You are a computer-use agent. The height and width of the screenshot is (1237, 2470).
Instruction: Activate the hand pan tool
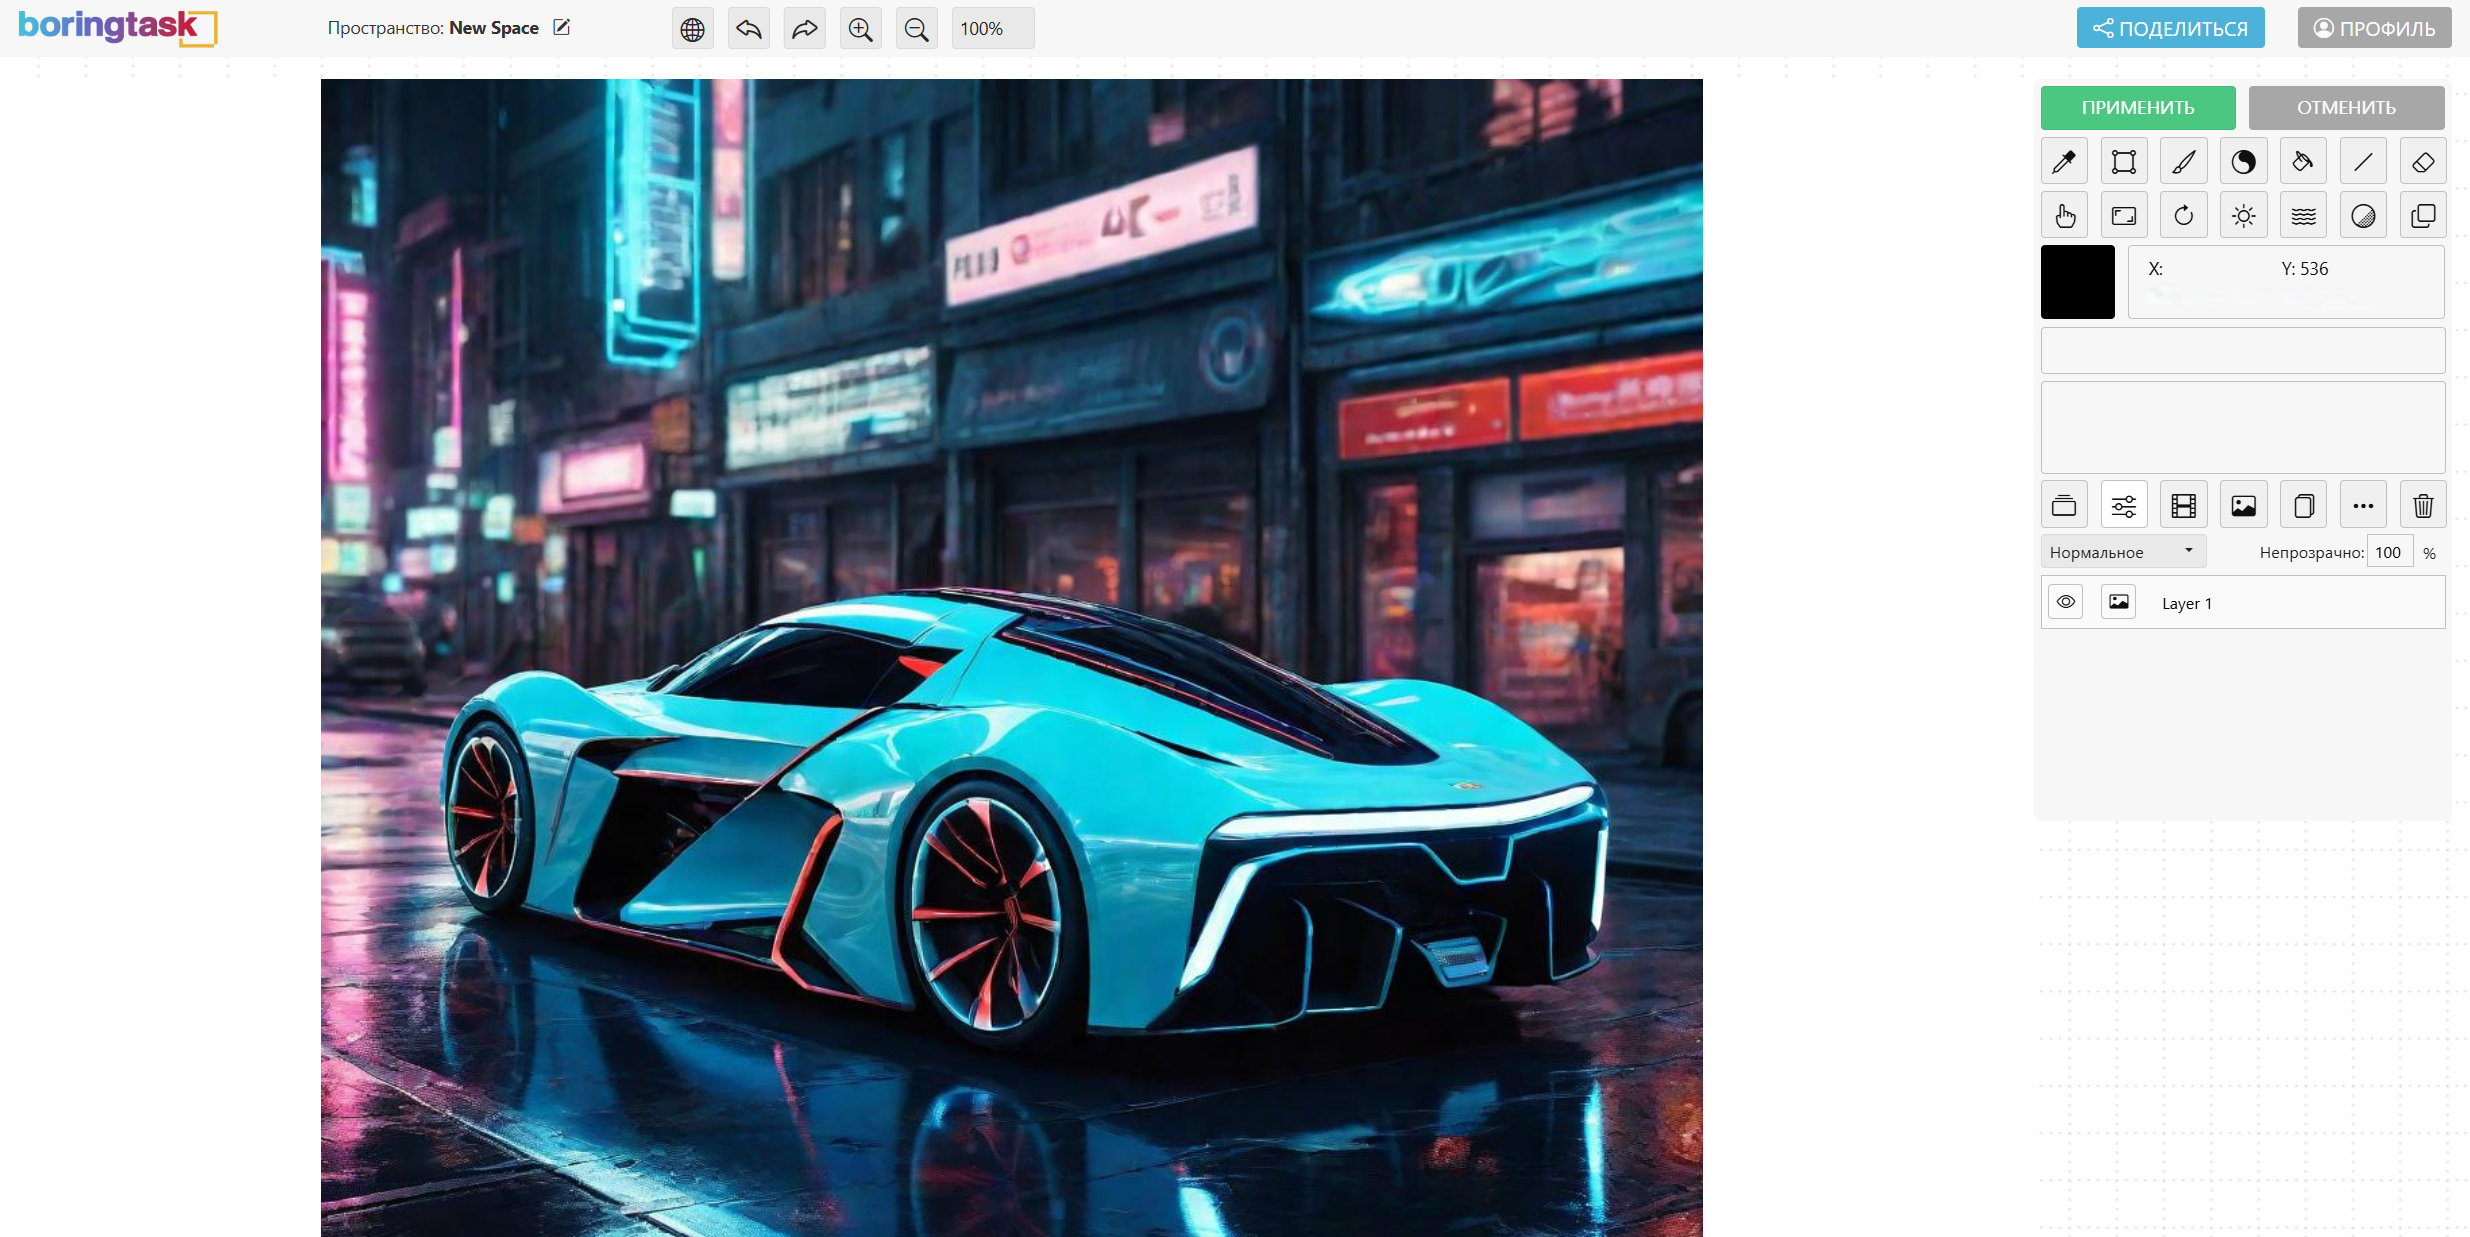point(2063,216)
